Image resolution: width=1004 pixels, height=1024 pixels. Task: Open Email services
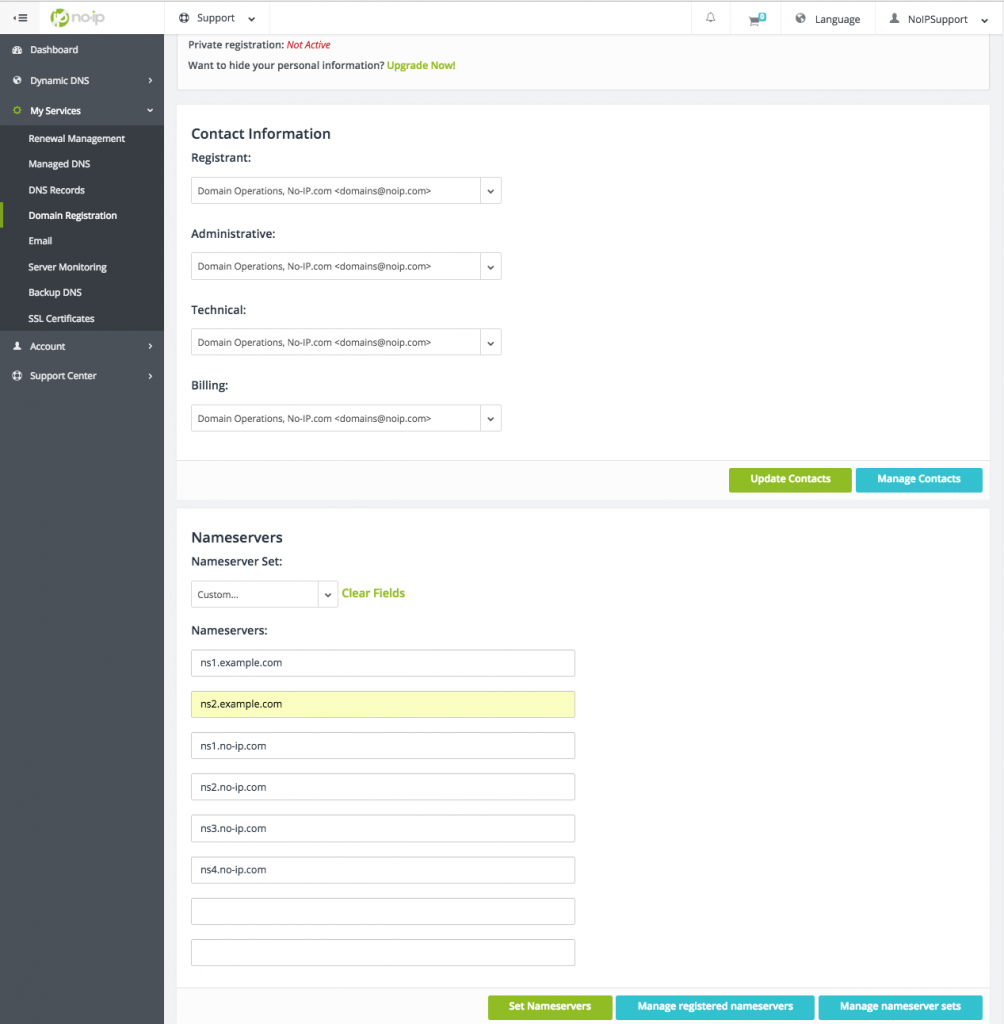pyautogui.click(x=40, y=241)
